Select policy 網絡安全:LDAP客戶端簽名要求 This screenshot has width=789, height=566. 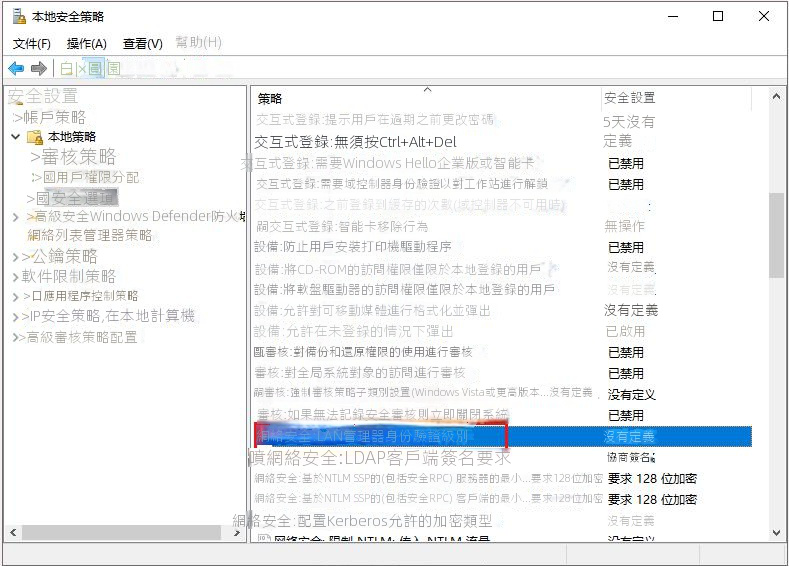pos(380,457)
